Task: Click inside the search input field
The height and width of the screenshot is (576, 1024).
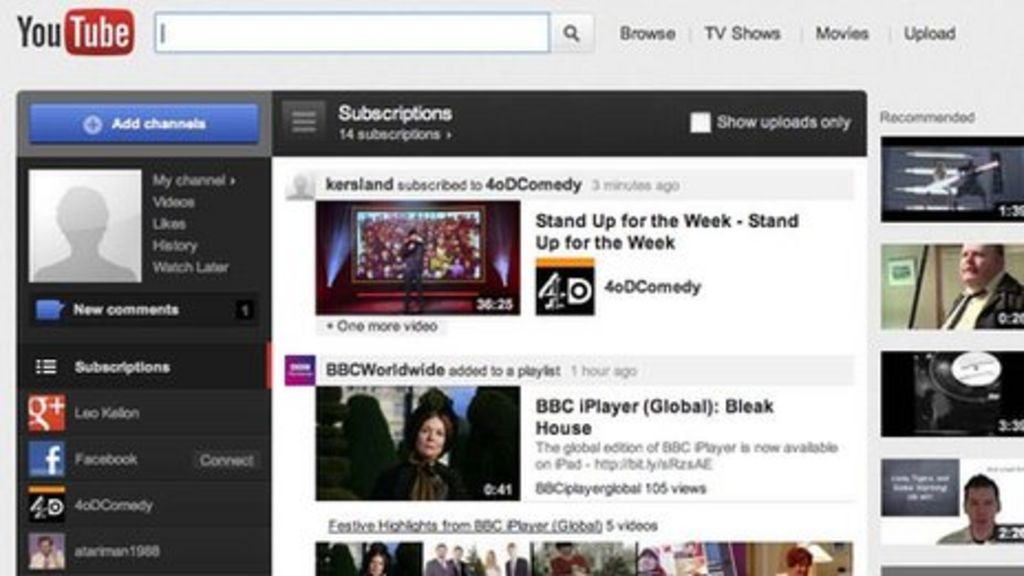Action: 352,33
